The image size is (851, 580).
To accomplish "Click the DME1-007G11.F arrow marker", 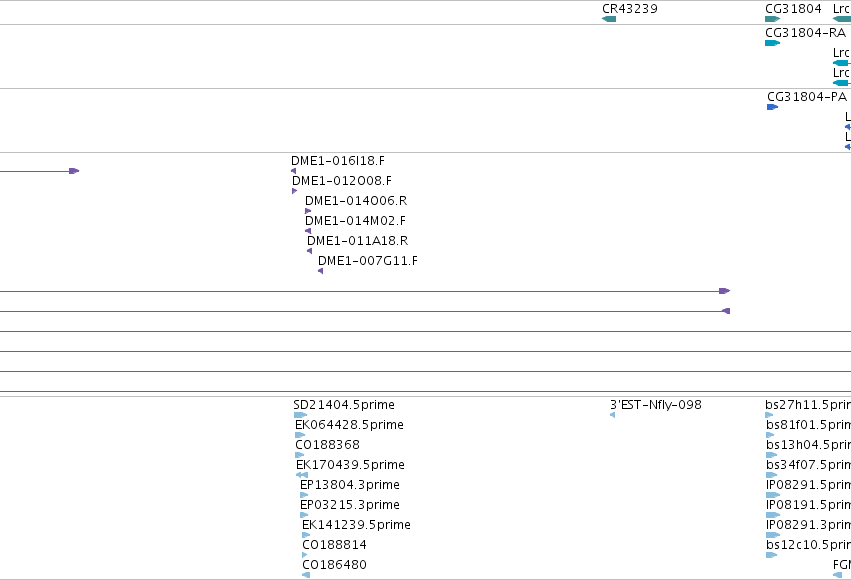I will coord(321,271).
